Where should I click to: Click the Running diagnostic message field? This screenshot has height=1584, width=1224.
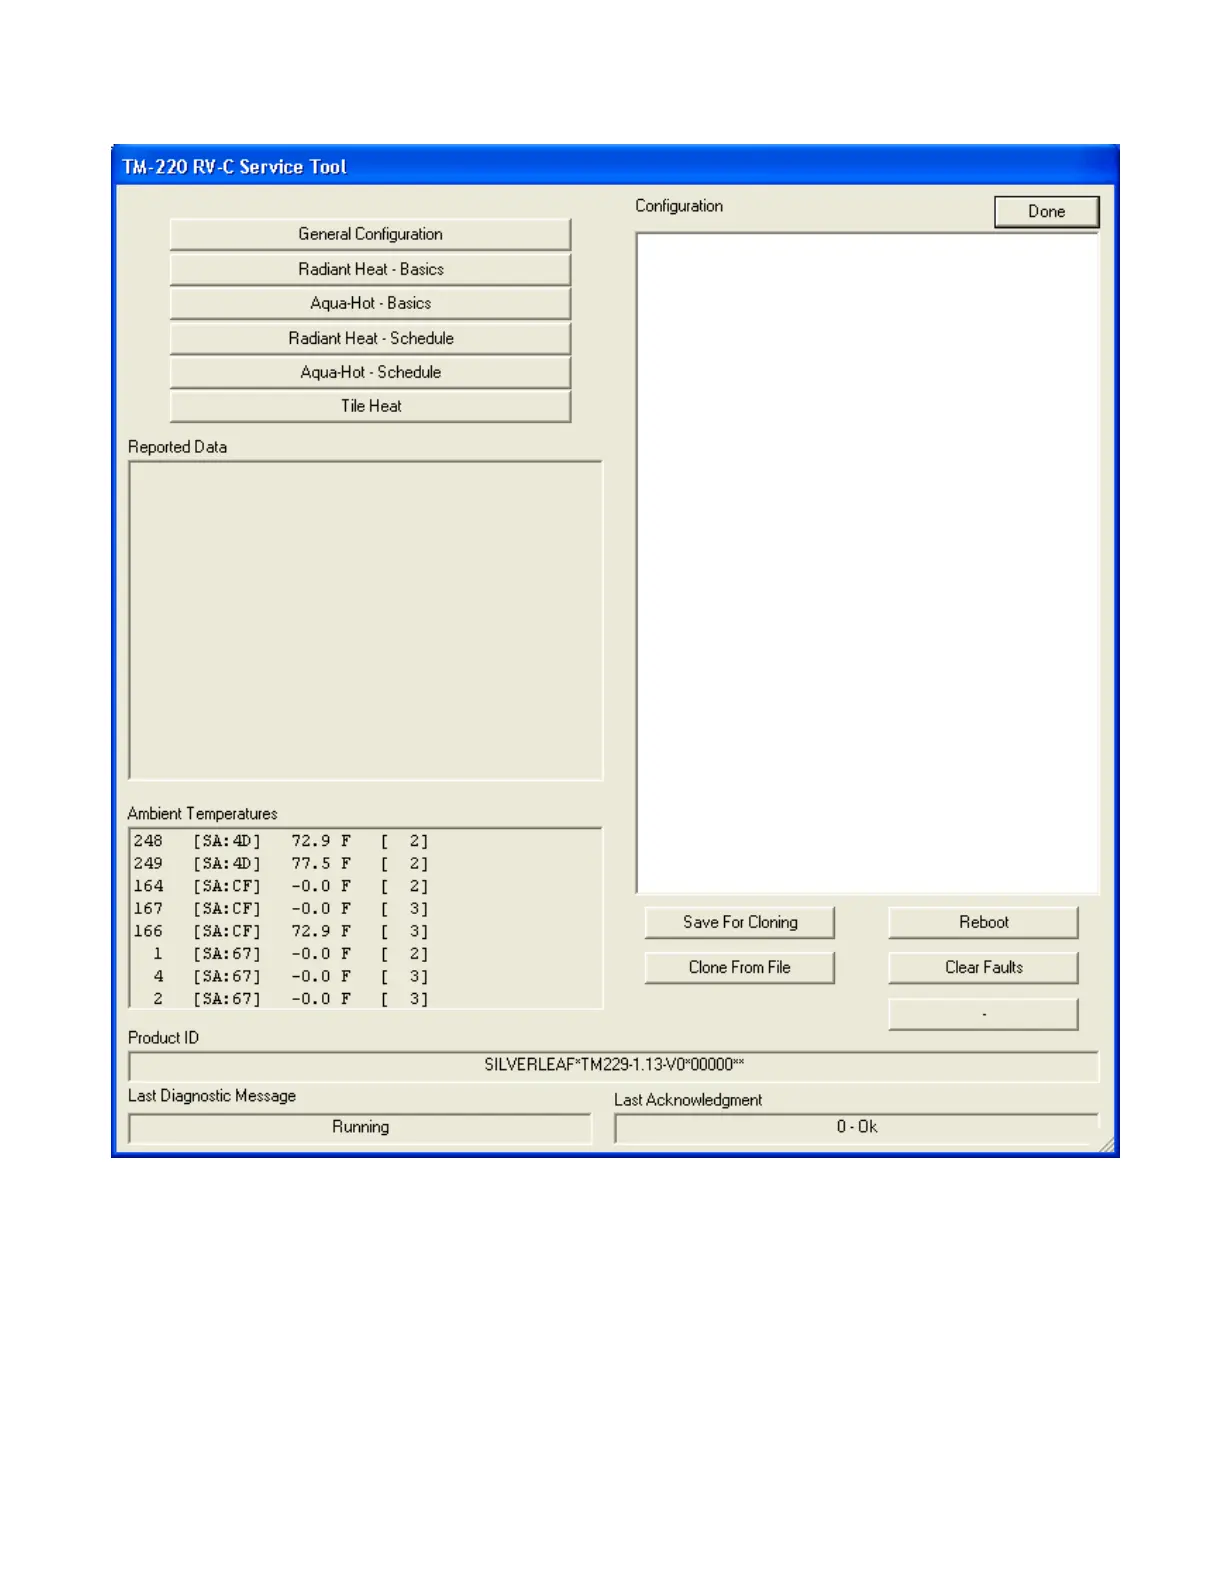360,1127
